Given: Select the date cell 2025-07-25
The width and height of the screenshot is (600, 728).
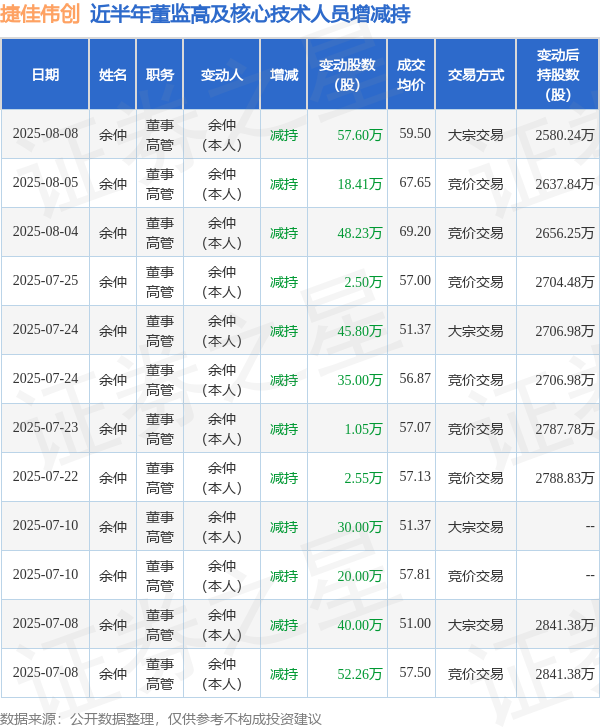Looking at the screenshot, I should [46, 281].
